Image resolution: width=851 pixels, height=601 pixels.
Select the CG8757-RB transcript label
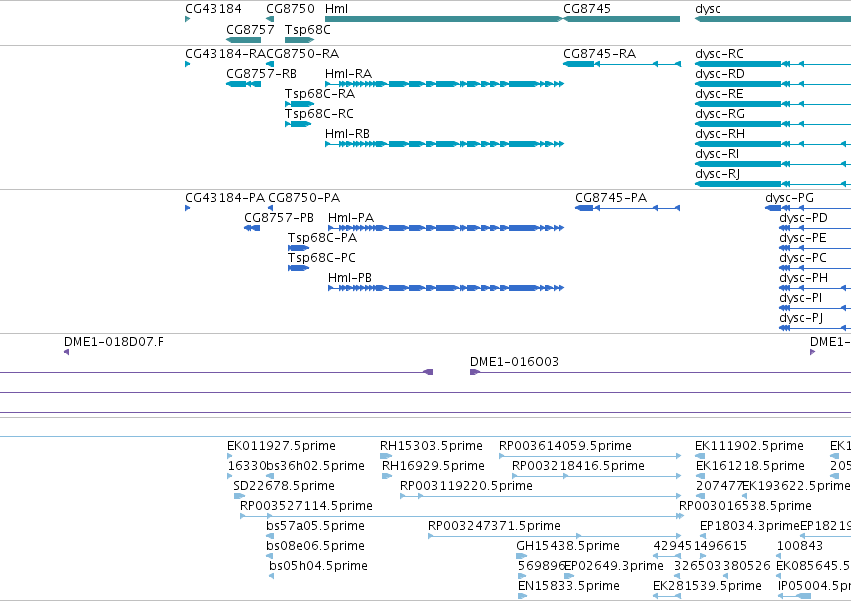point(262,73)
